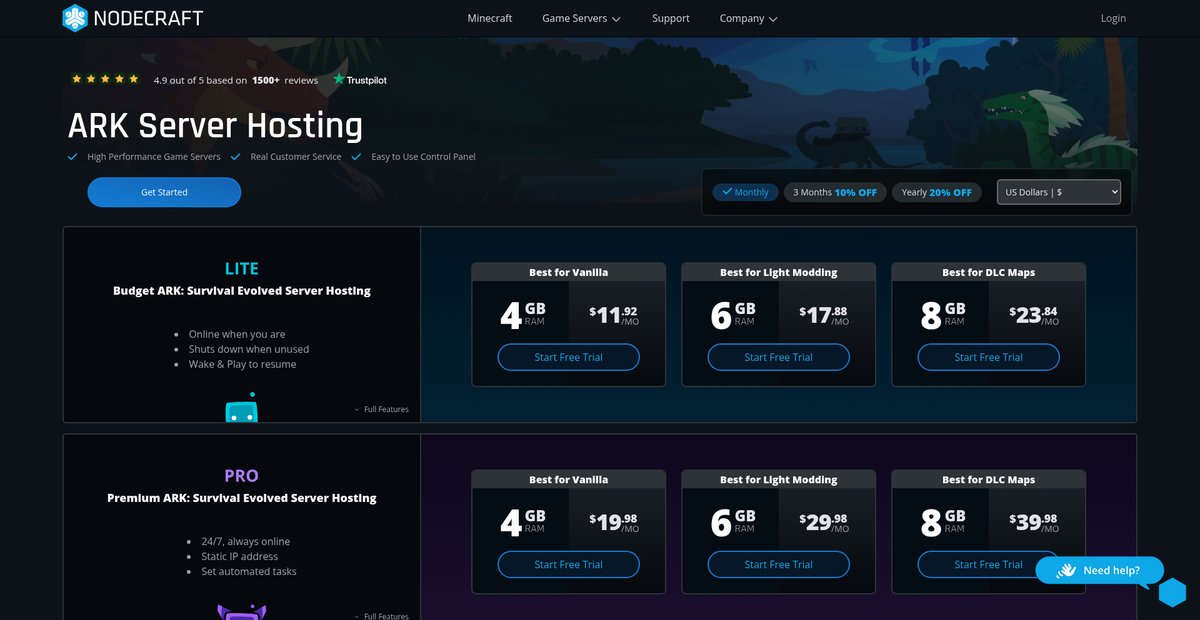Click 'Wake & Play to resume' bullet
Image resolution: width=1200 pixels, height=620 pixels.
[242, 364]
